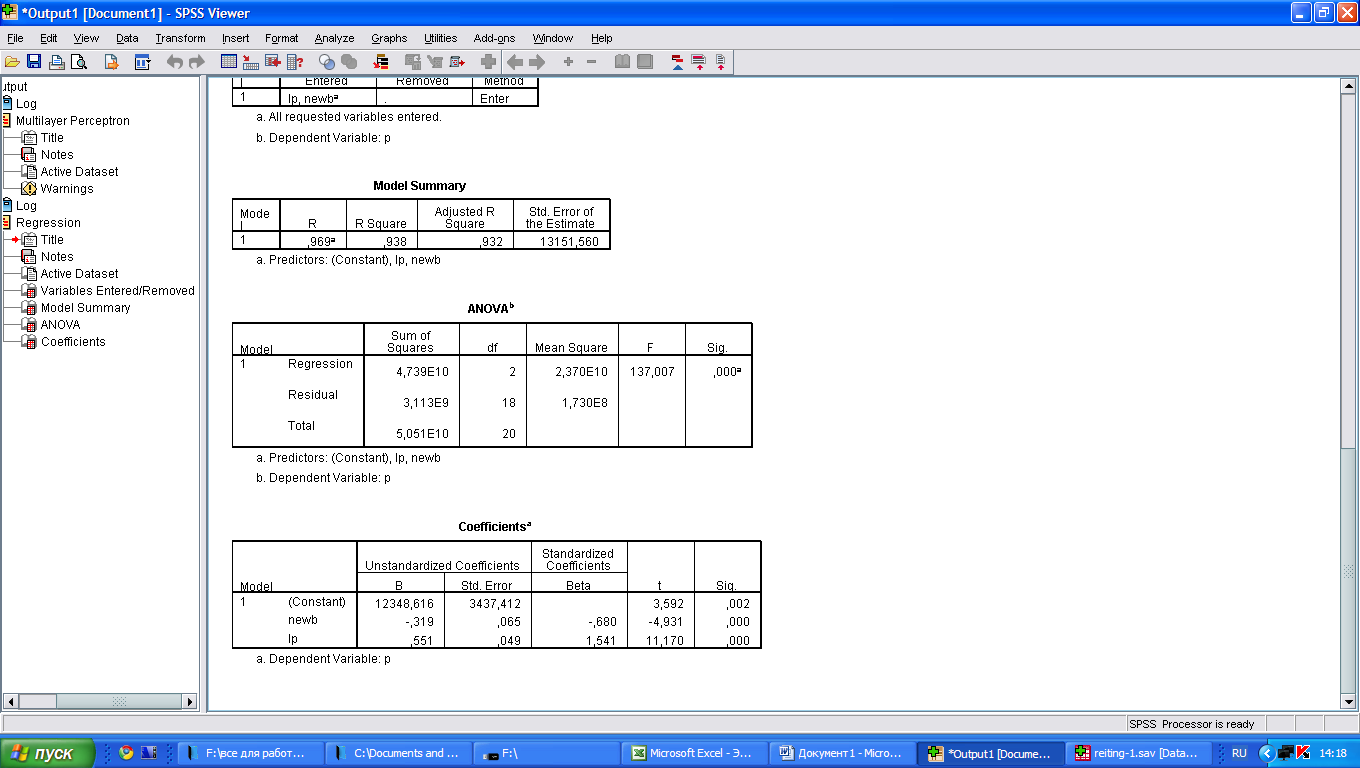Click the Redo arrow in toolbar
The image size is (1360, 768).
(x=196, y=62)
